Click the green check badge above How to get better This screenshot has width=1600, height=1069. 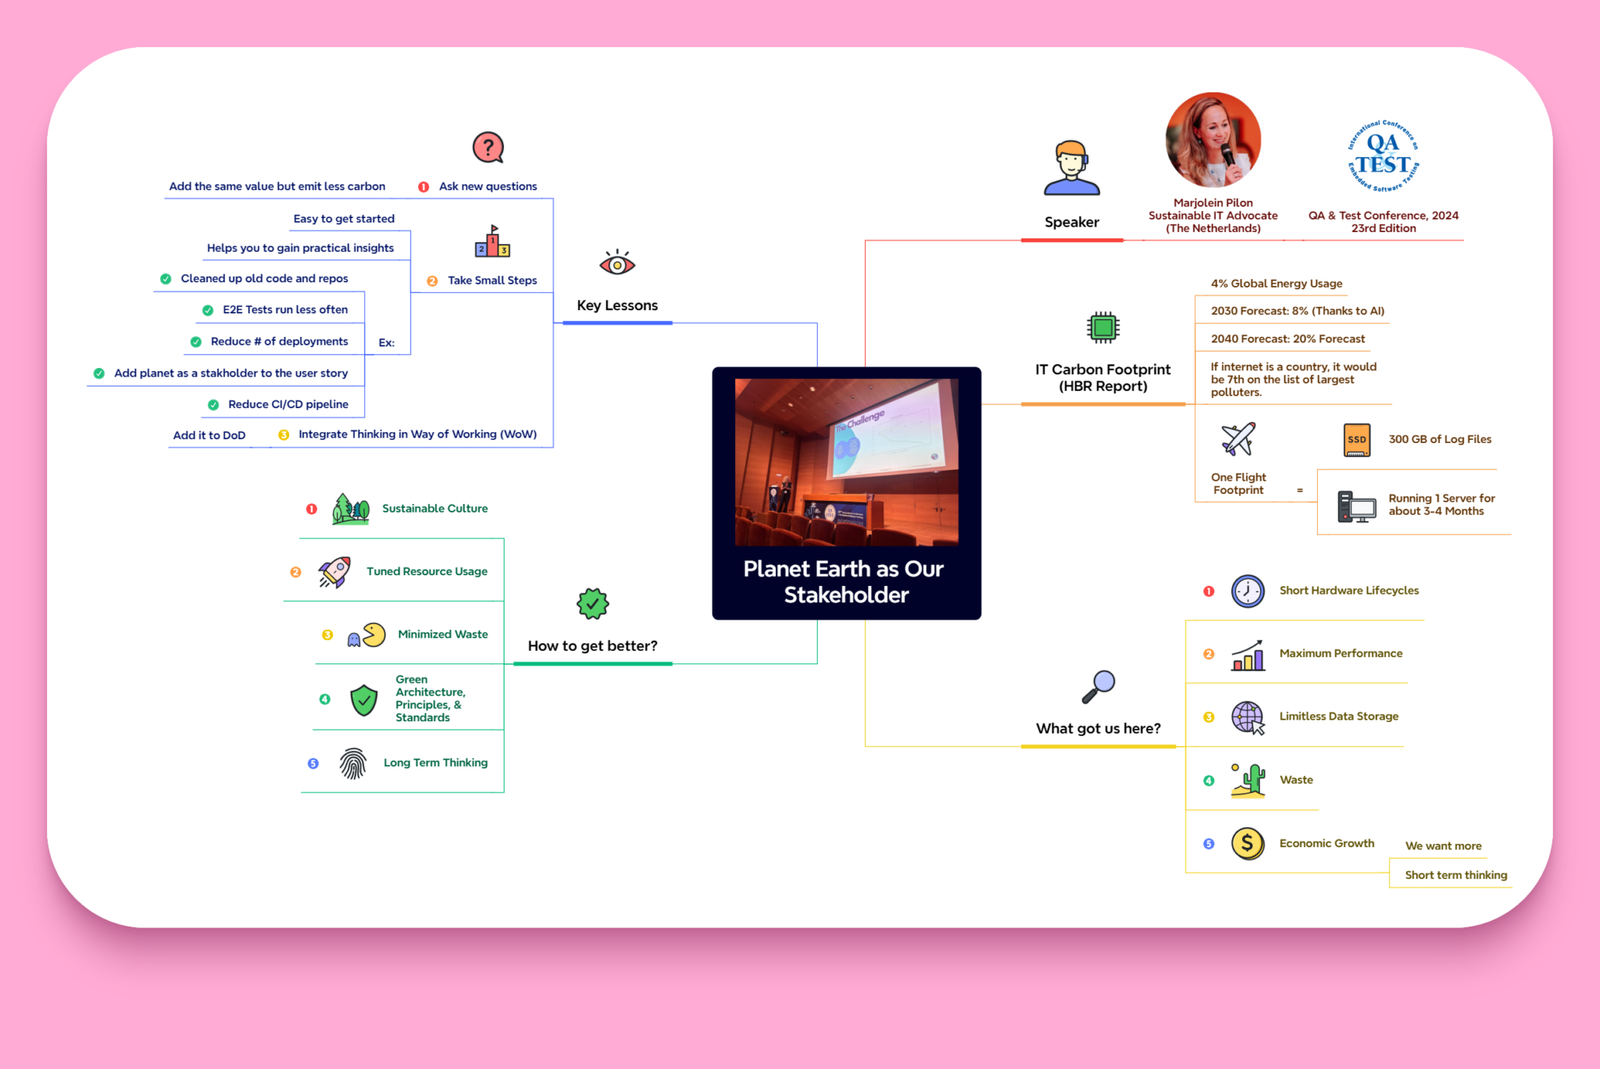(593, 603)
